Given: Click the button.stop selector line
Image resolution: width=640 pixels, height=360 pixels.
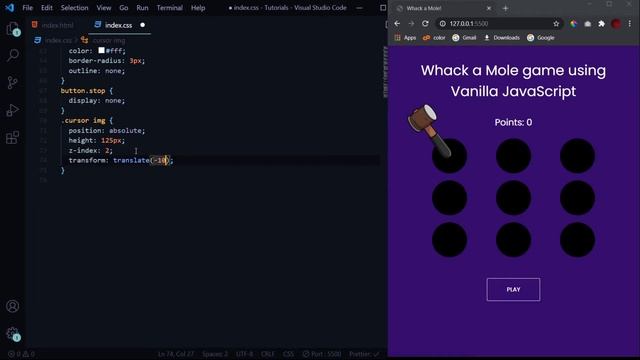Looking at the screenshot, I should click(87, 91).
